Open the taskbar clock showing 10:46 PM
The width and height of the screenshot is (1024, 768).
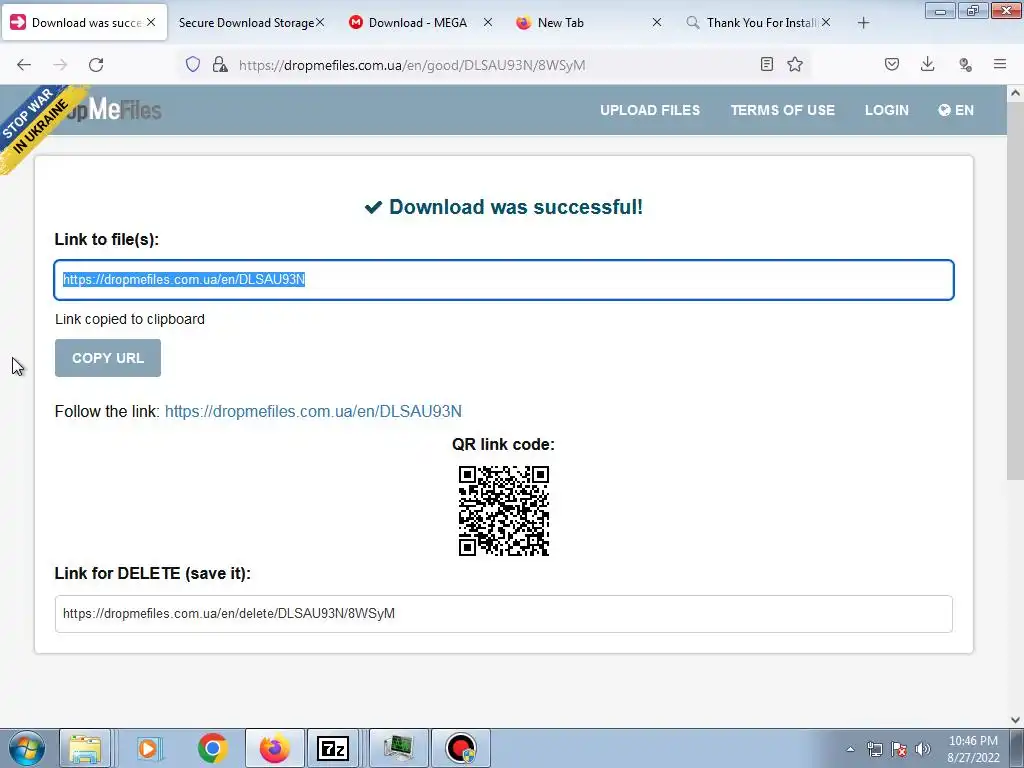973,749
